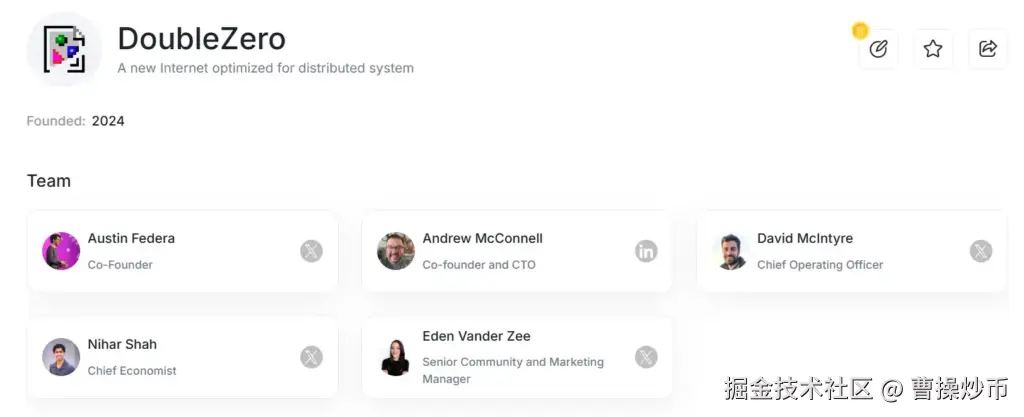Click the edit pencil icon
Viewport: 1024px width, 417px height.
(879, 49)
